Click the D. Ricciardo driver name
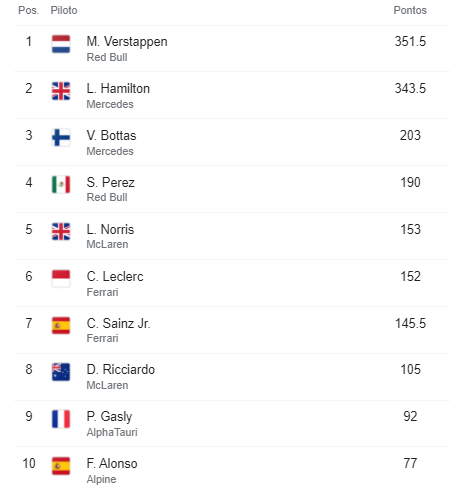450x490 pixels. 121,370
